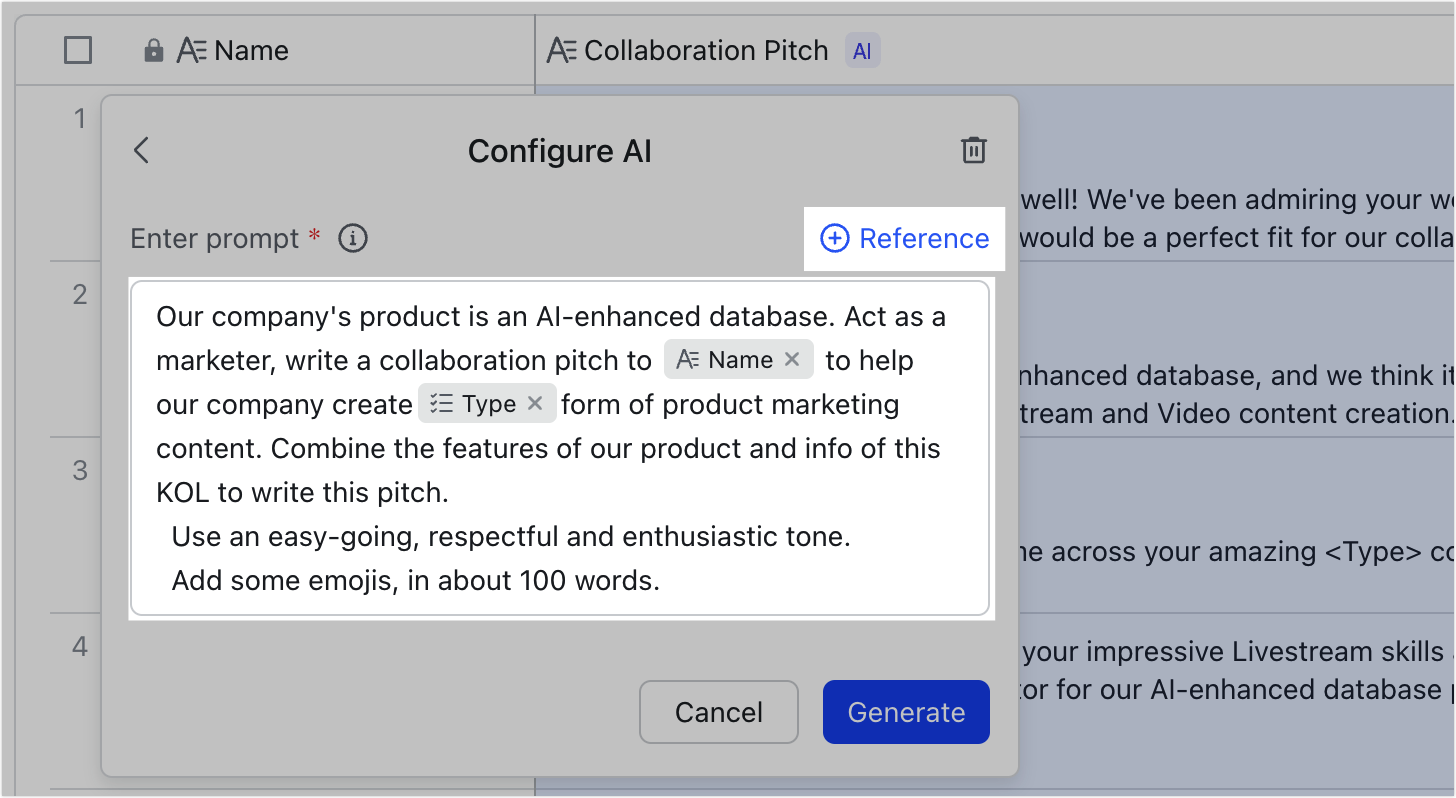Cancel the AI configuration

tap(718, 712)
